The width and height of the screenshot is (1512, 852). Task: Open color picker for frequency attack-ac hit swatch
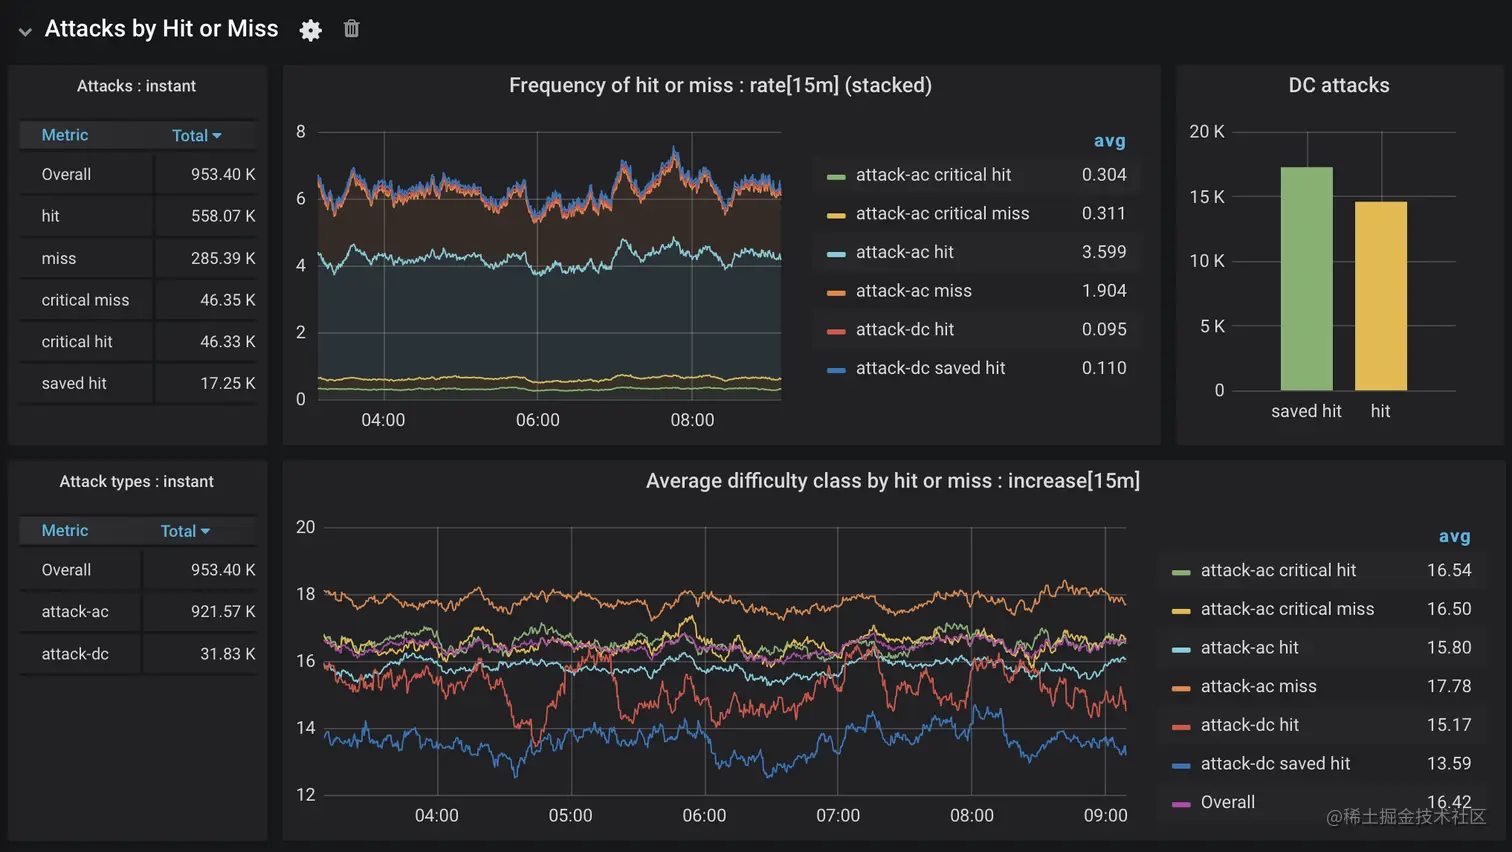coord(836,254)
